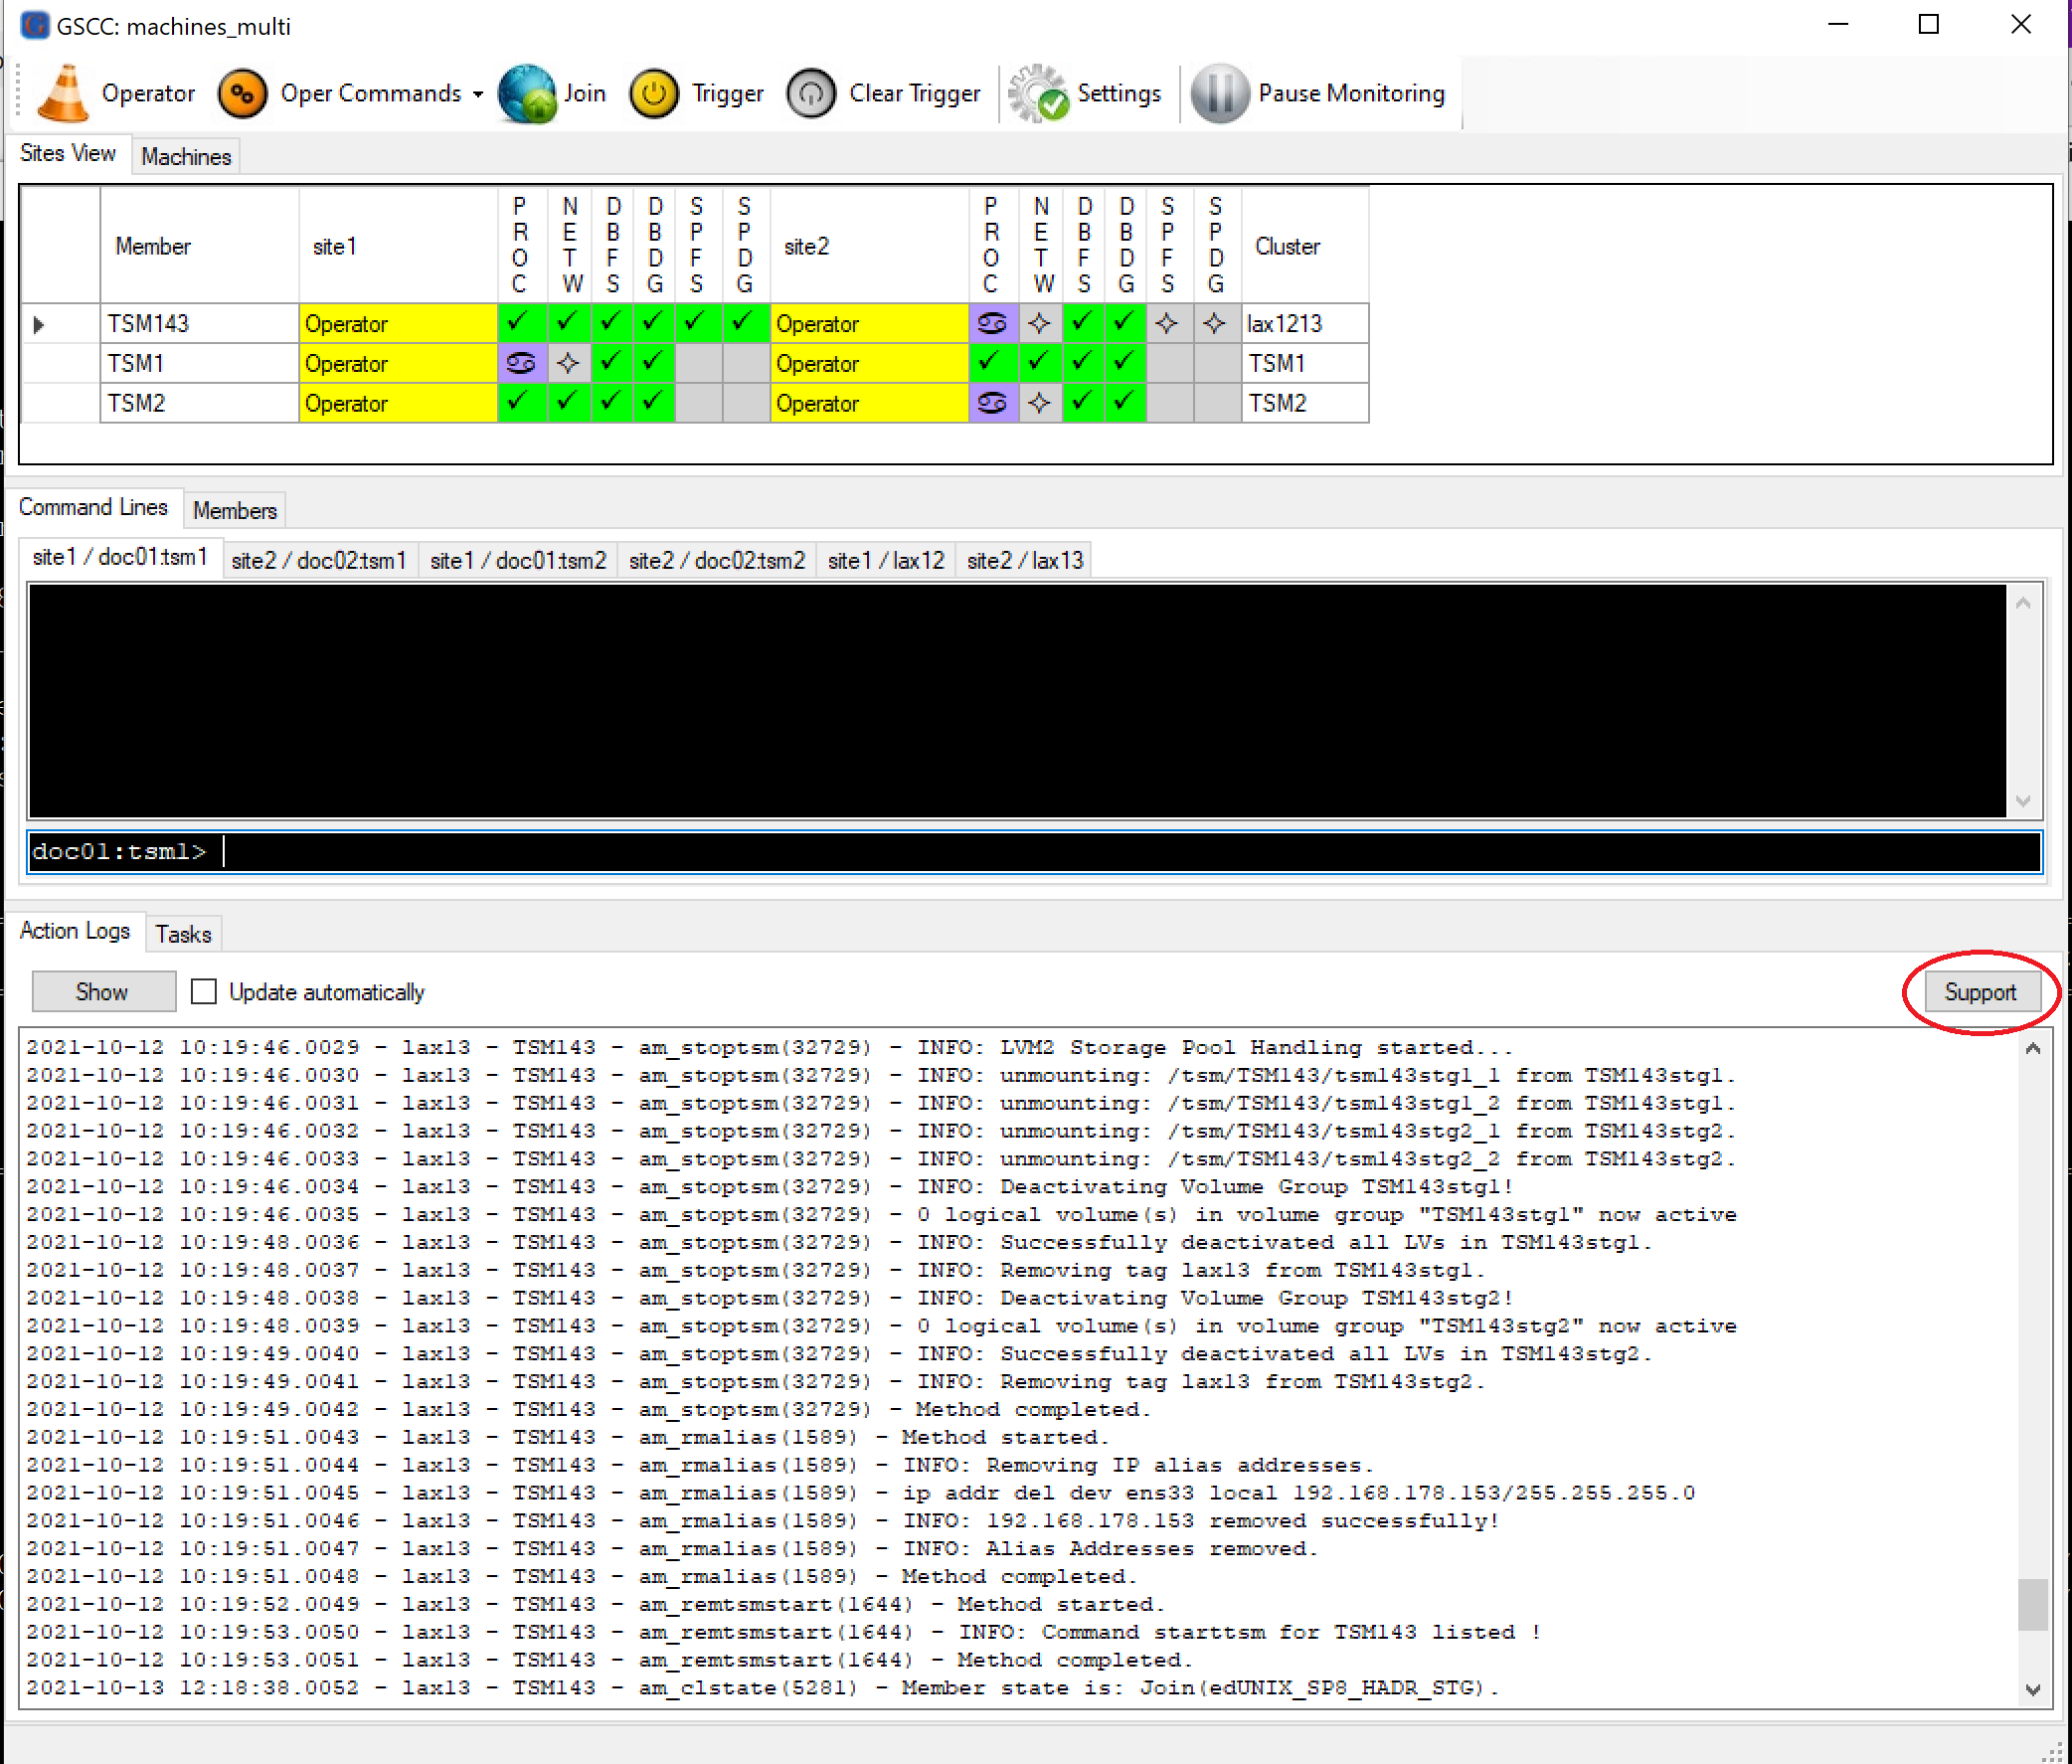Click the action log scrollbar thumb
Viewport: 2072px width, 1764px height.
pos(2033,1604)
